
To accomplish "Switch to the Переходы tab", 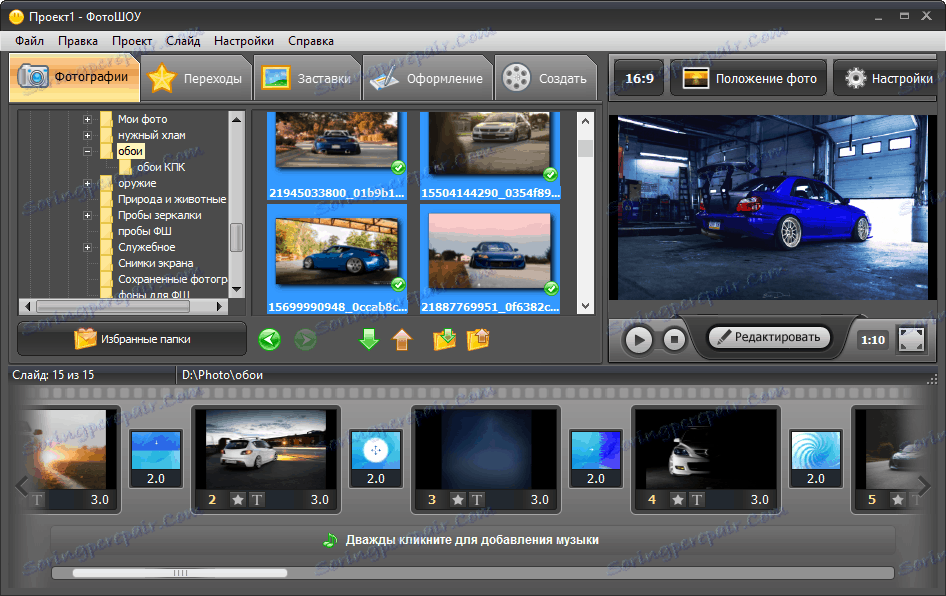I will [196, 79].
